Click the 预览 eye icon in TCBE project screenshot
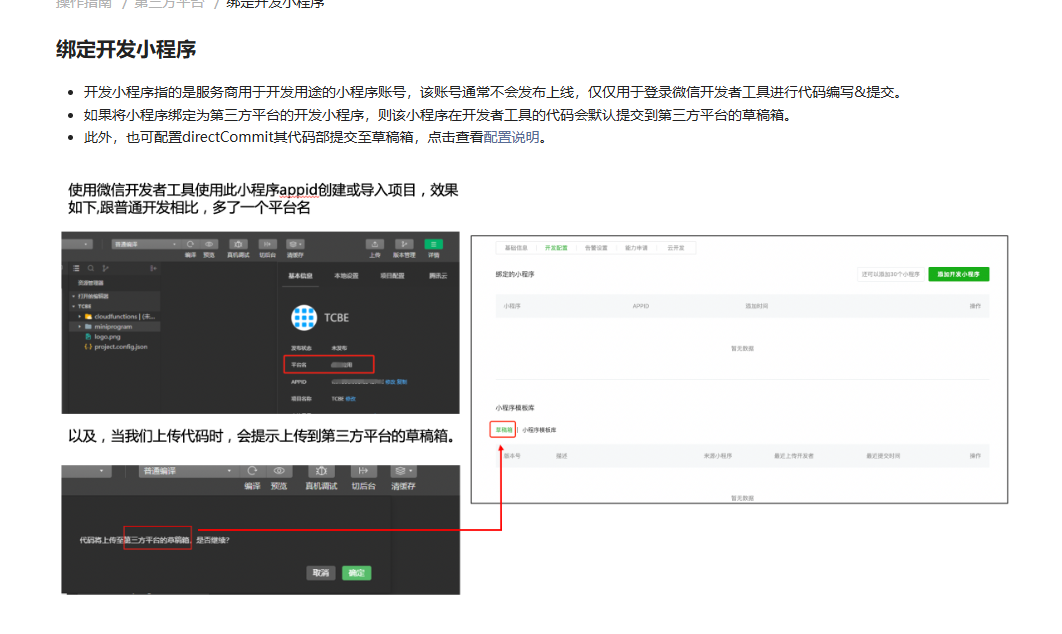This screenshot has width=1062, height=634. [x=209, y=244]
